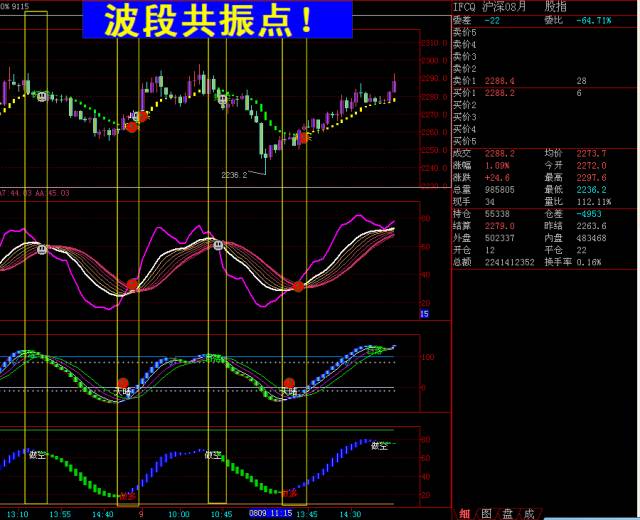Screen dimensions: 640x520
Task: Click the second red dot in the oscillator panel
Action: [289, 383]
